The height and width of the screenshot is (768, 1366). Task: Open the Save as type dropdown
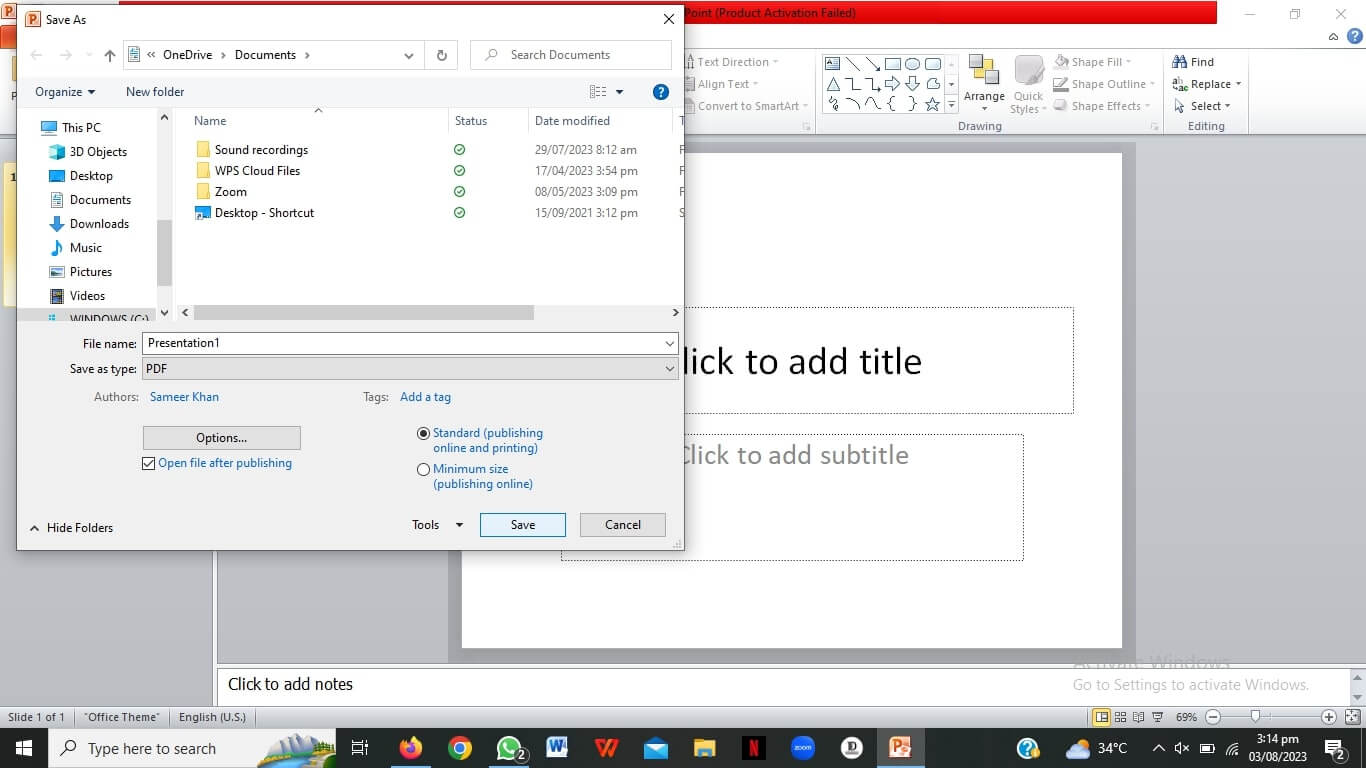[x=670, y=368]
